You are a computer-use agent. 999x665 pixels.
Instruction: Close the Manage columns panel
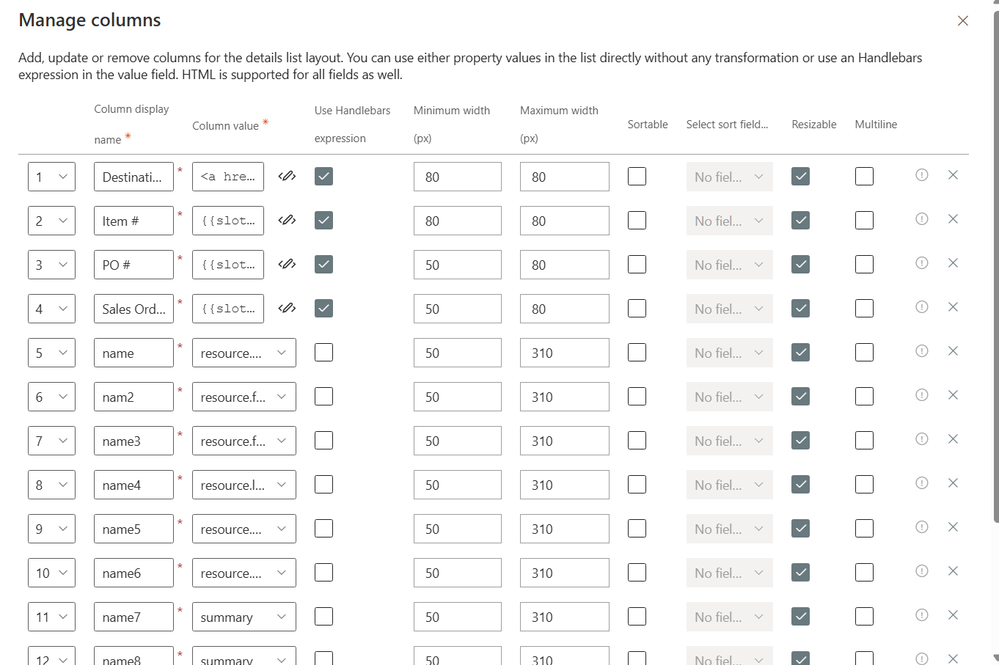[x=963, y=21]
